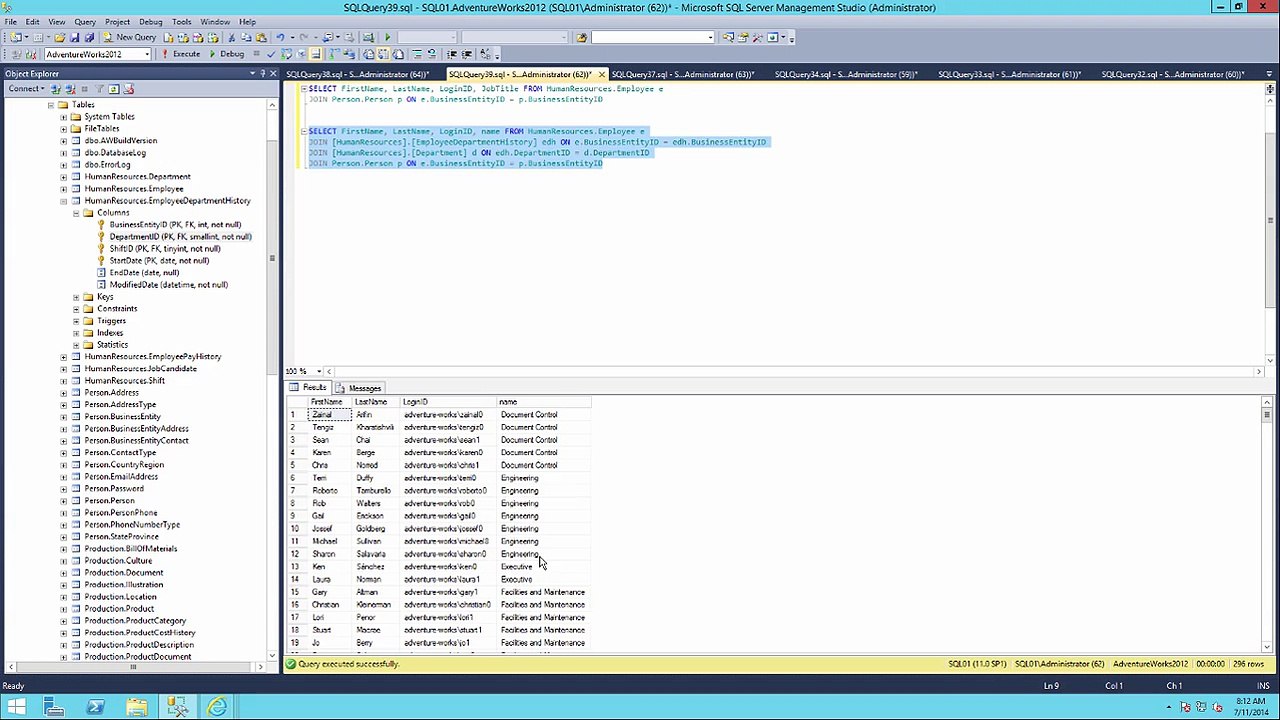Display Estimated Execution Plan icon
1280x720 pixels.
pyautogui.click(x=286, y=54)
